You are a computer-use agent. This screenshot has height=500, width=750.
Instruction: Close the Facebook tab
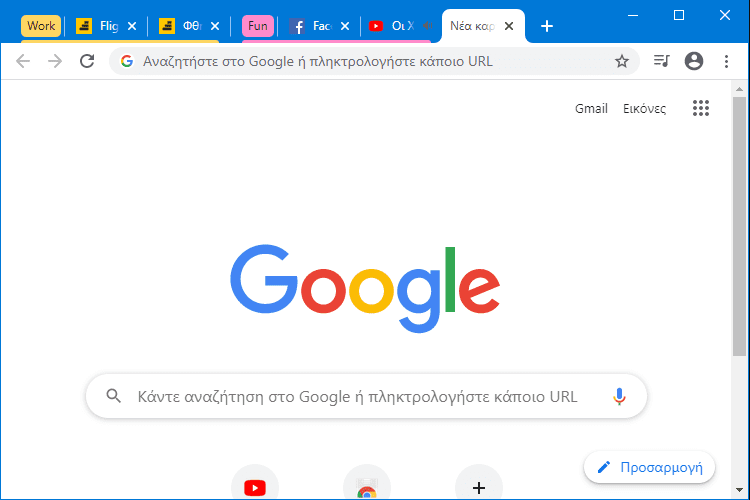coord(345,26)
